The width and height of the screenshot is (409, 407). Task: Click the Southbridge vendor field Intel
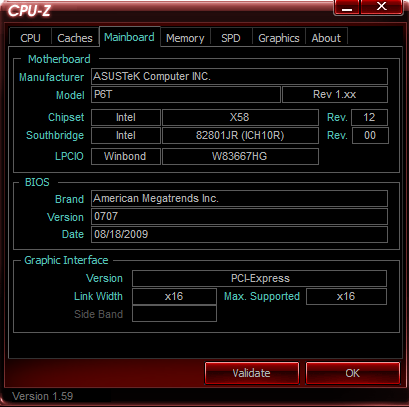[126, 135]
